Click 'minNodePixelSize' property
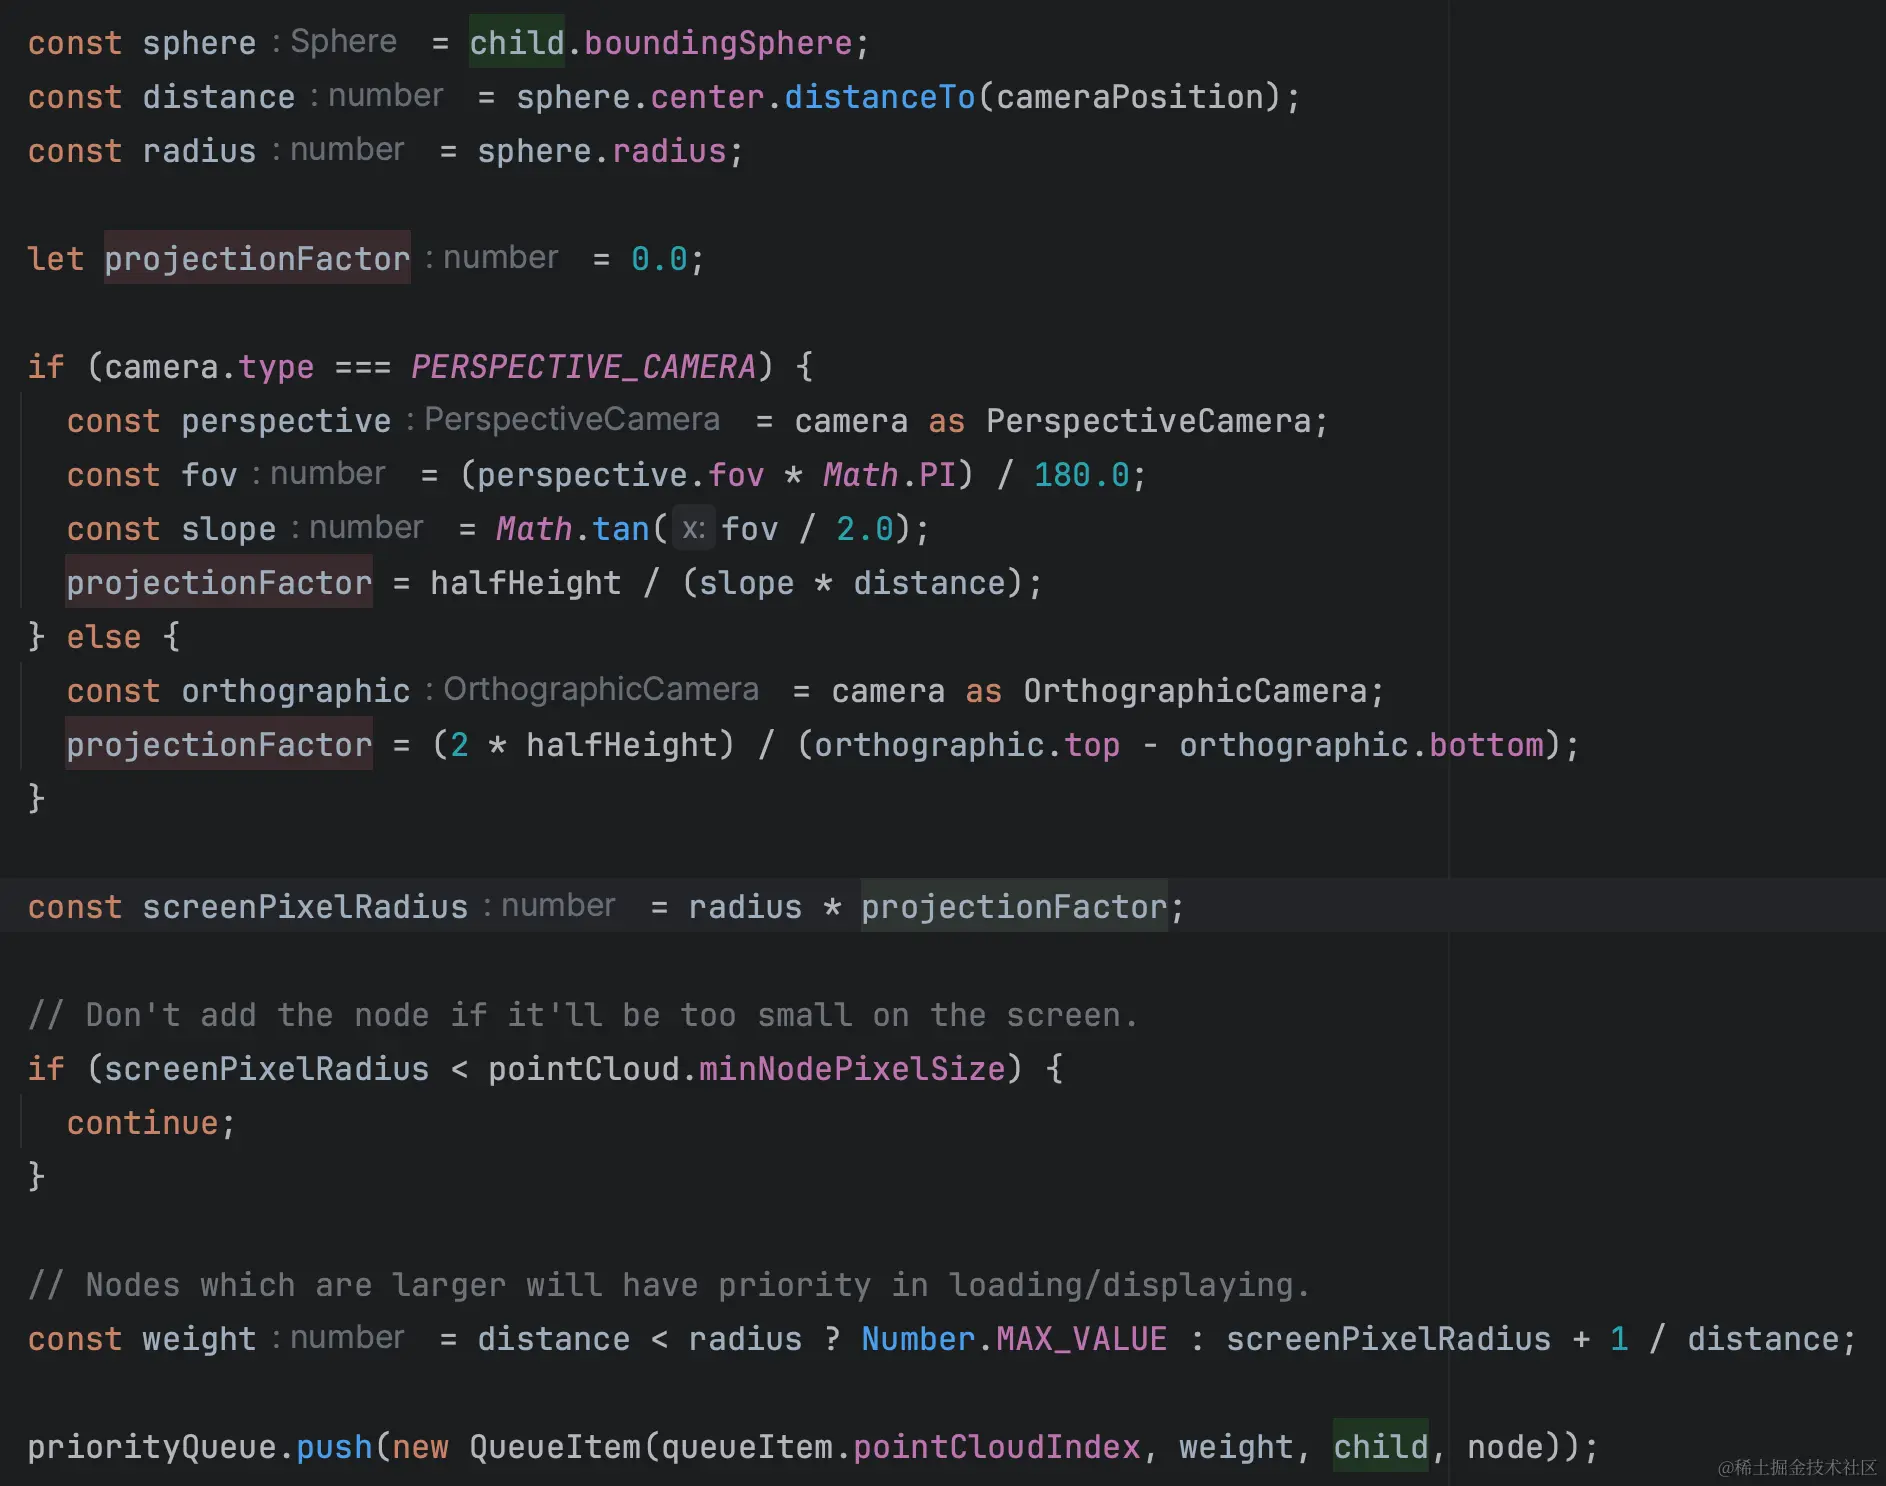The height and width of the screenshot is (1486, 1886). 852,1069
